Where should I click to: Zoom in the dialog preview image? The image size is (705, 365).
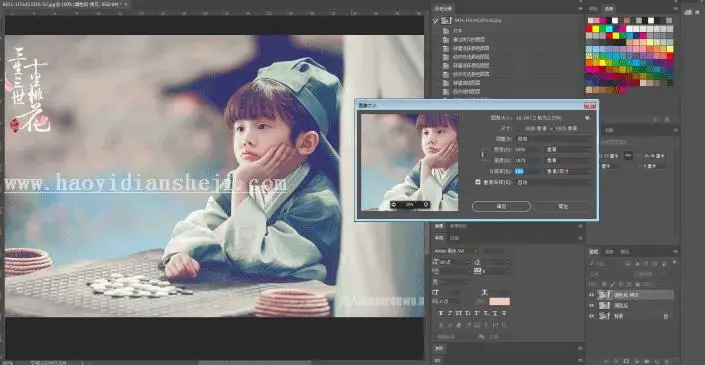tap(426, 205)
